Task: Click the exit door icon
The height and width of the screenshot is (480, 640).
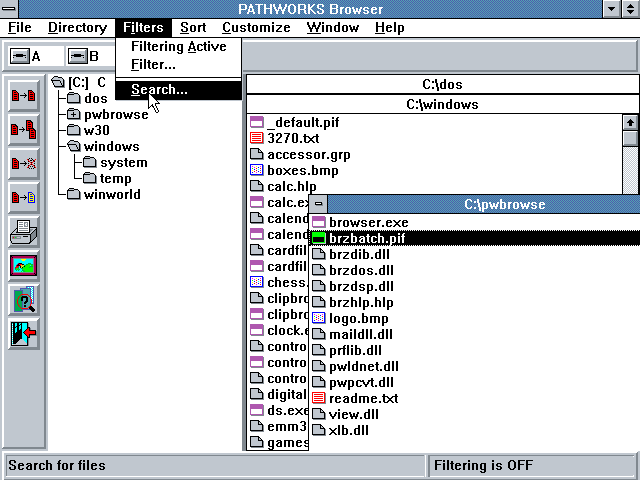Action: point(24,334)
